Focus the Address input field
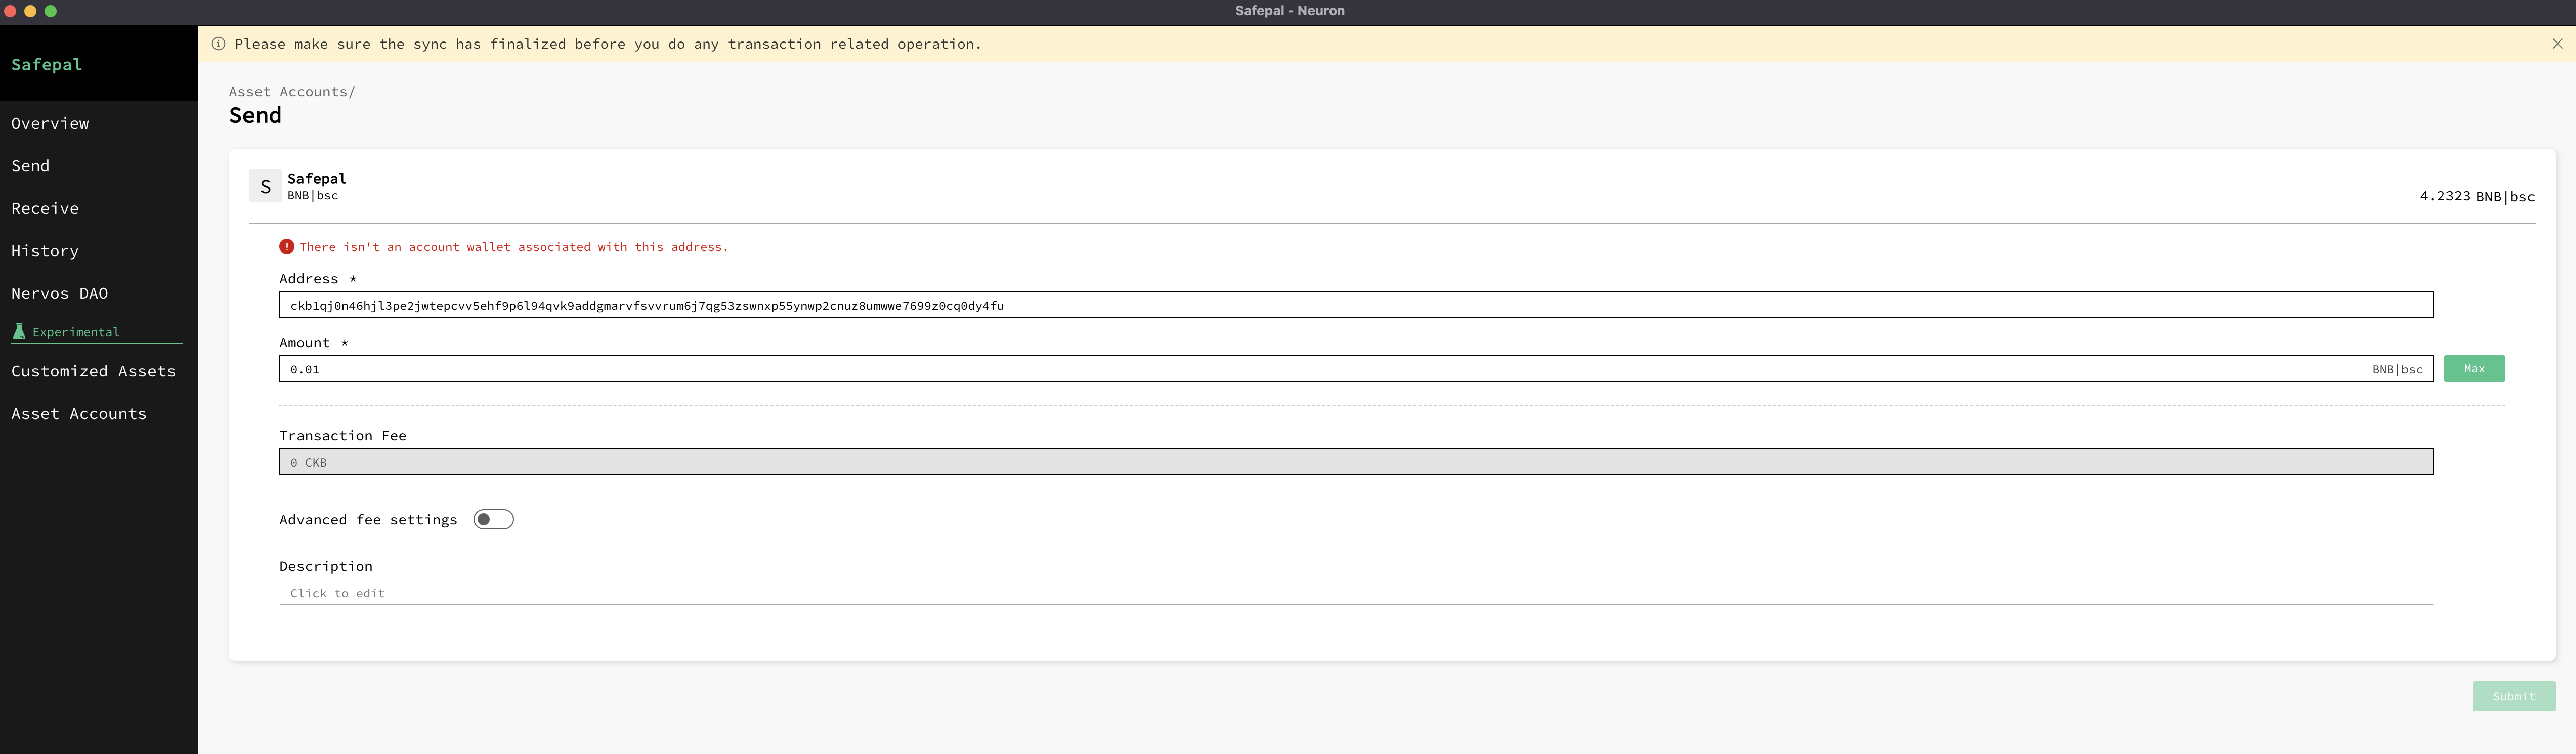The width and height of the screenshot is (2576, 754). coord(1355,305)
